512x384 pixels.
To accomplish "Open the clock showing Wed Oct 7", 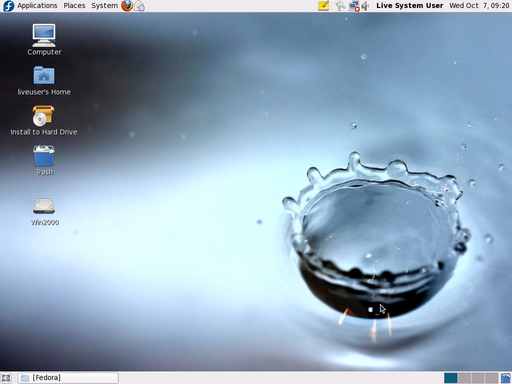I will click(479, 6).
